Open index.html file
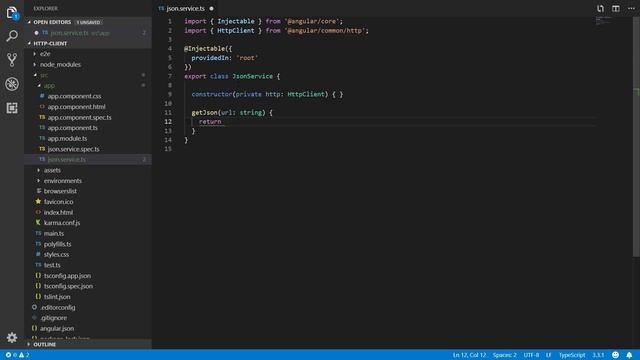Viewport: 640px width, 360px height. point(58,213)
